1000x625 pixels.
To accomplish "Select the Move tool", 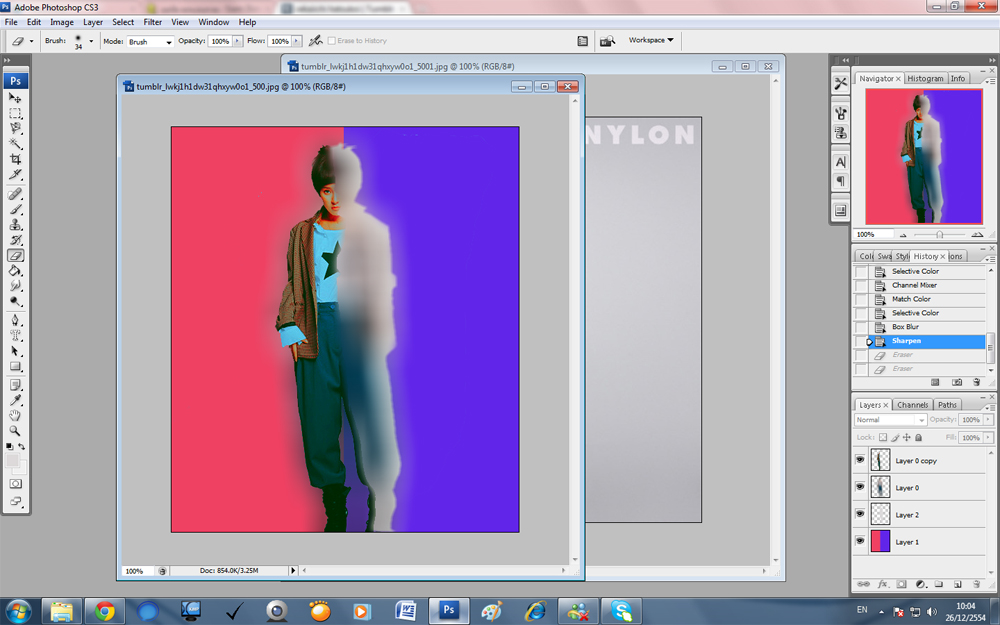I will [x=15, y=98].
